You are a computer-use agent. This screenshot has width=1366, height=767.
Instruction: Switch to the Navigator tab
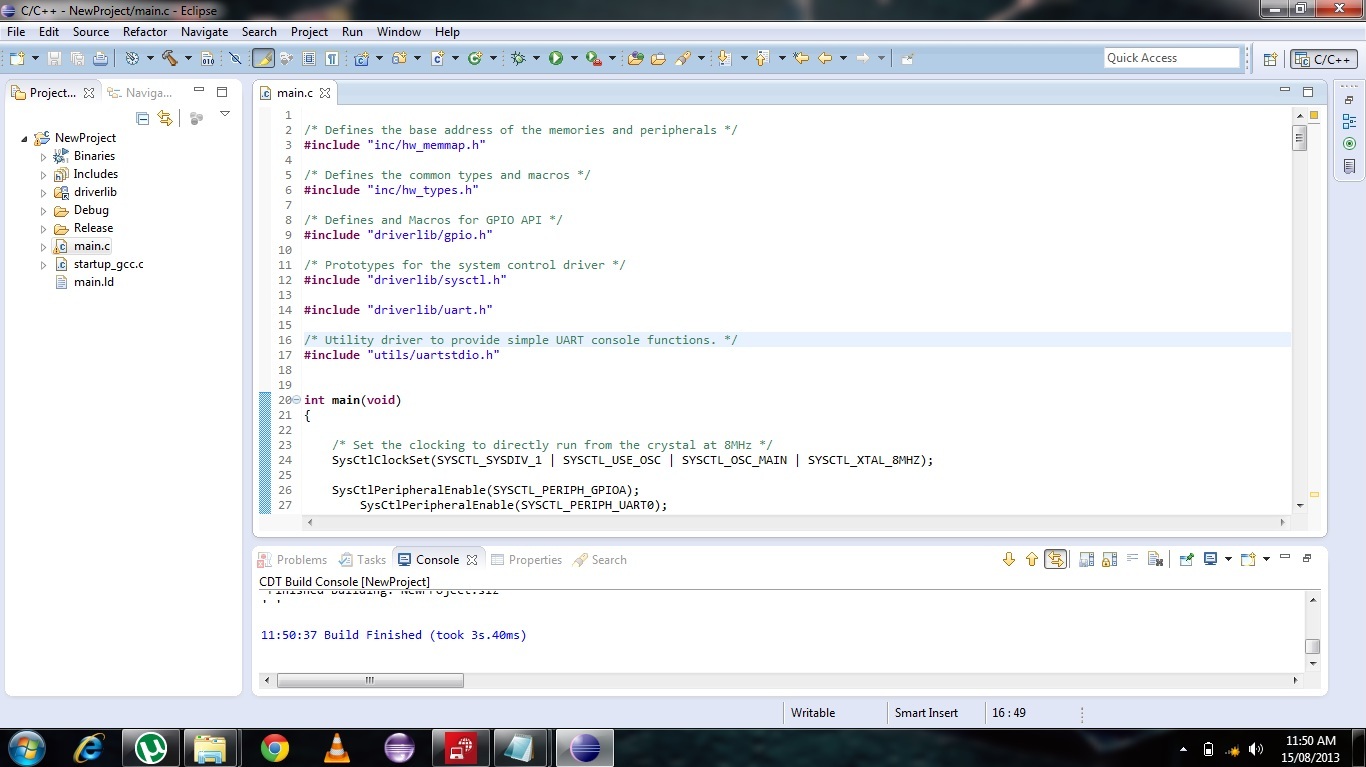pyautogui.click(x=141, y=93)
